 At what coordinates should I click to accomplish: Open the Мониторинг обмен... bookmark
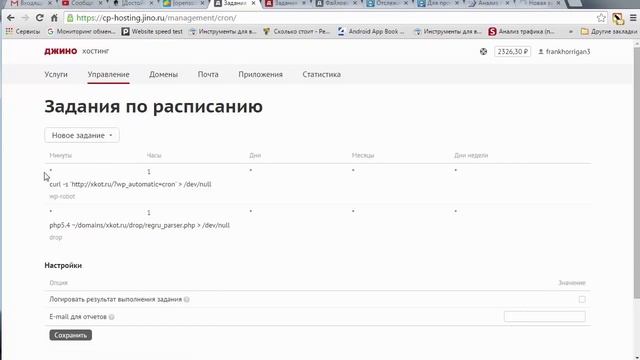click(81, 31)
